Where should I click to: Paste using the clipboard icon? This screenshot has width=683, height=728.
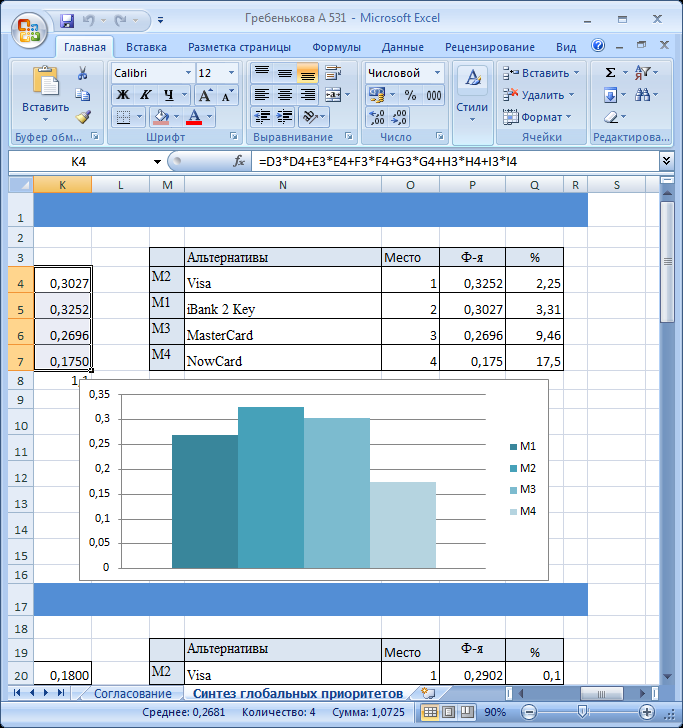pyautogui.click(x=45, y=82)
